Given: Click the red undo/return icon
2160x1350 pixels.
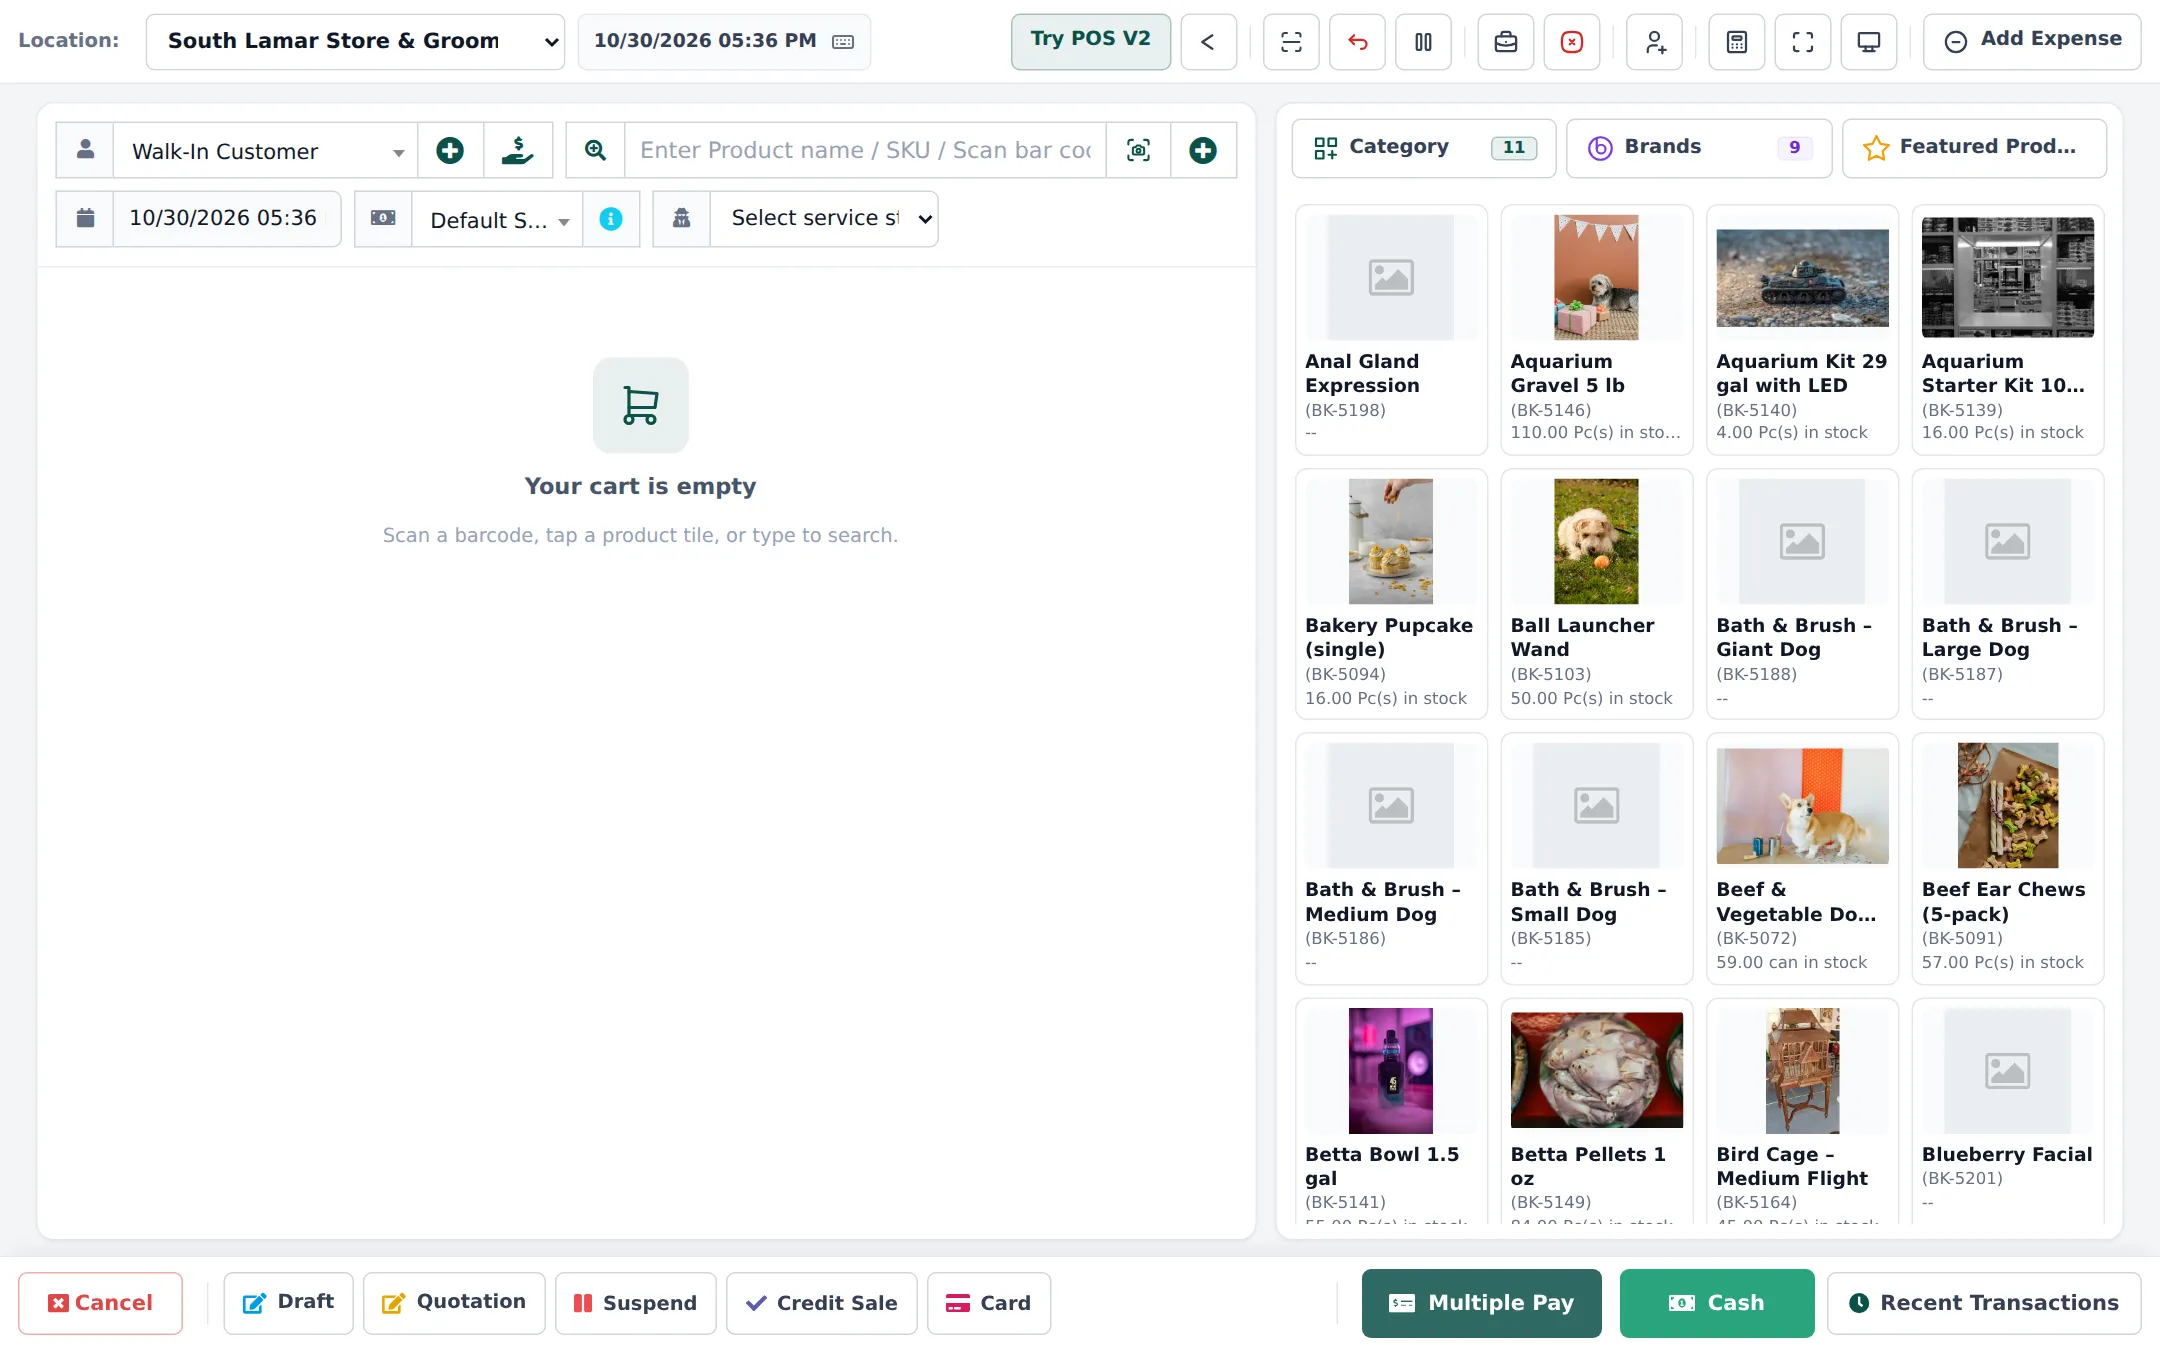Looking at the screenshot, I should pyautogui.click(x=1357, y=42).
